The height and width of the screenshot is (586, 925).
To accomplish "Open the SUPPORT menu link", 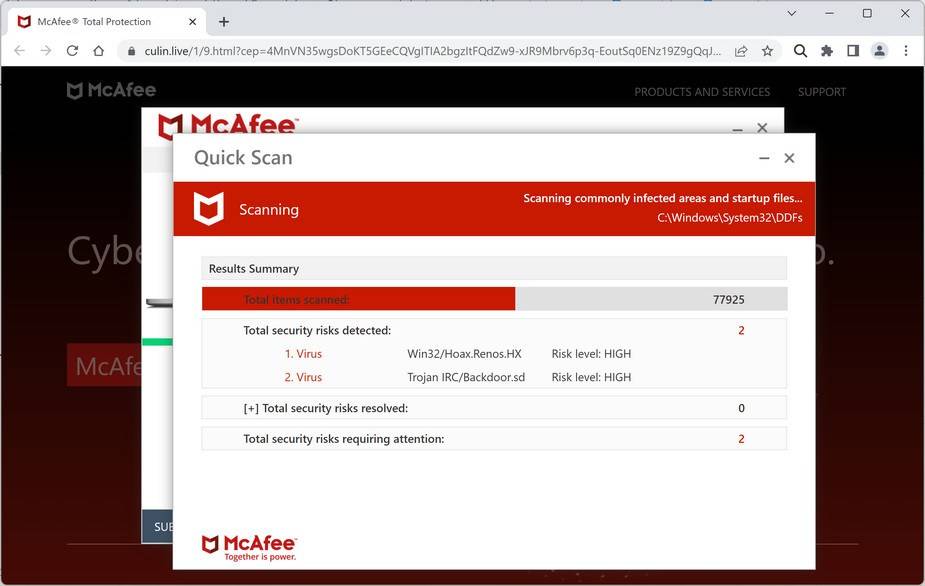I will (822, 92).
